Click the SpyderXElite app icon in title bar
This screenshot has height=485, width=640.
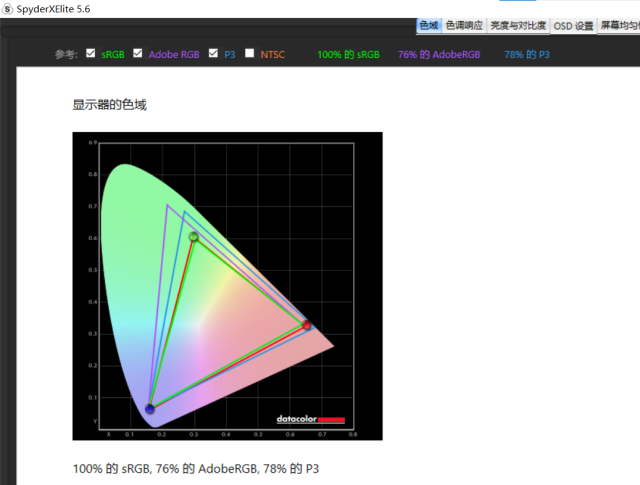tap(8, 9)
